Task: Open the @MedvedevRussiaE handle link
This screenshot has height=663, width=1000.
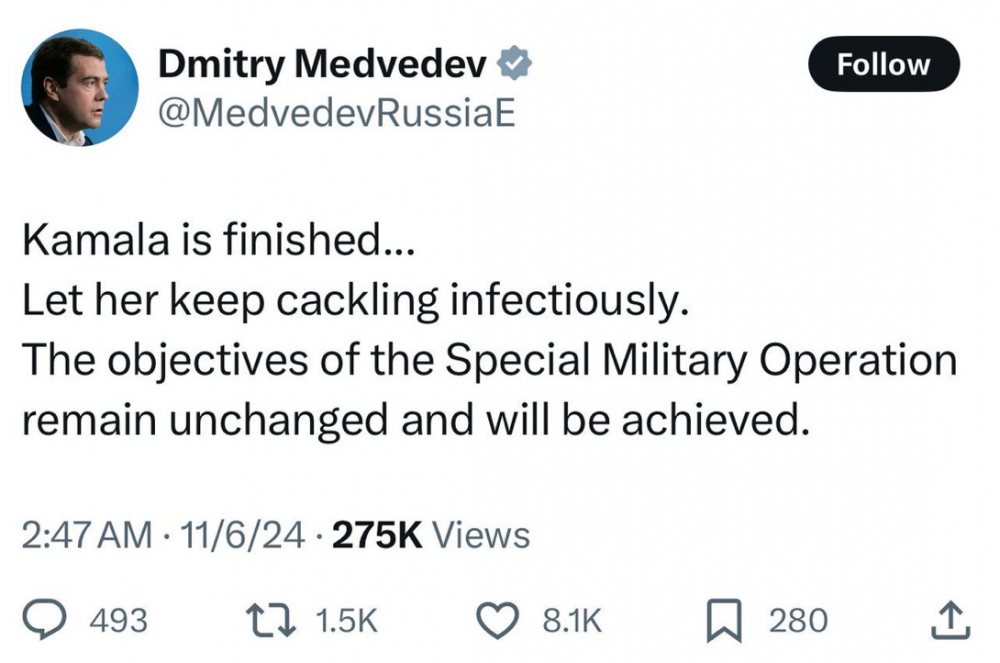Action: (336, 113)
